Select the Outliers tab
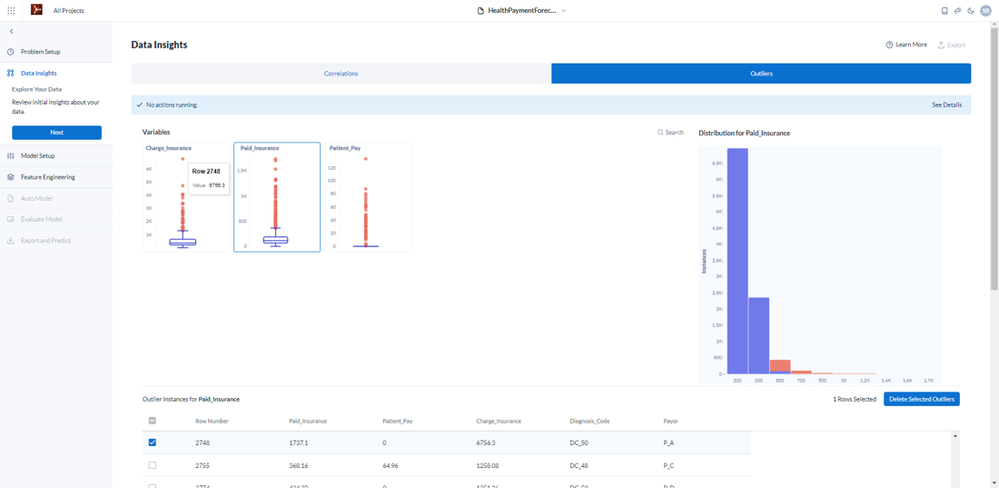Image resolution: width=999 pixels, height=488 pixels. pyautogui.click(x=761, y=74)
